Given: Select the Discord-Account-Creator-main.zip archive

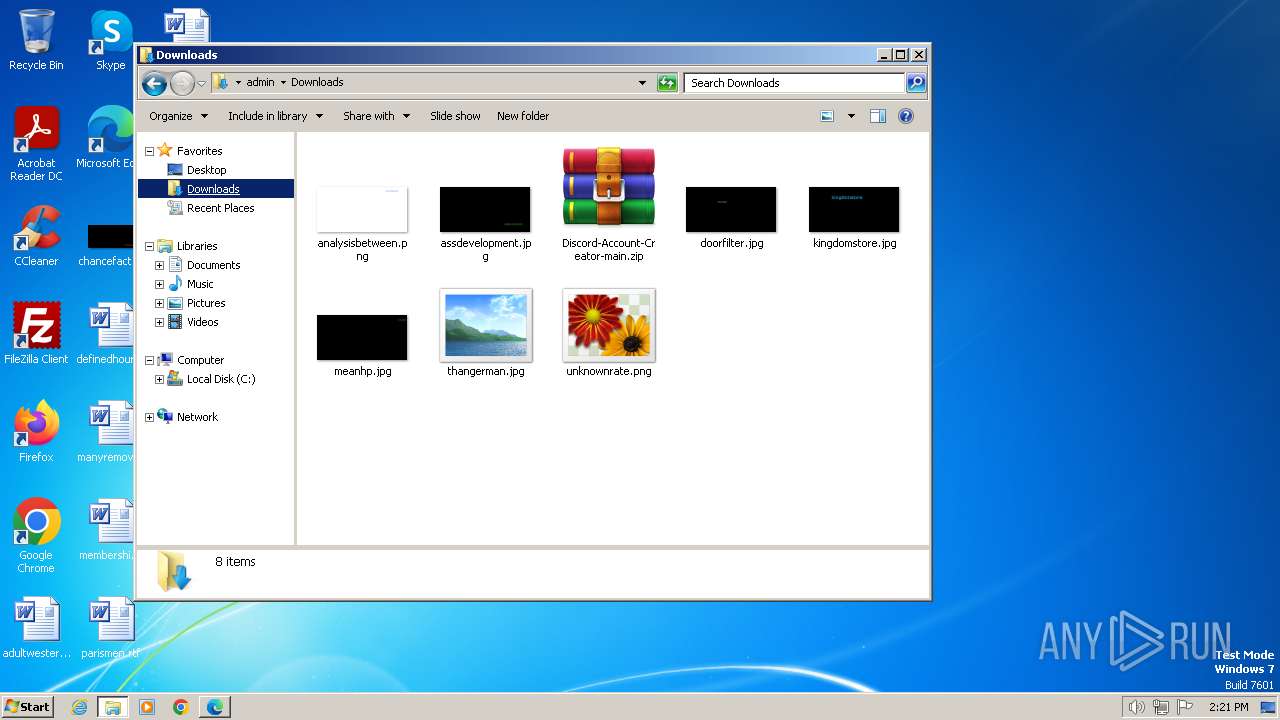Looking at the screenshot, I should point(608,204).
